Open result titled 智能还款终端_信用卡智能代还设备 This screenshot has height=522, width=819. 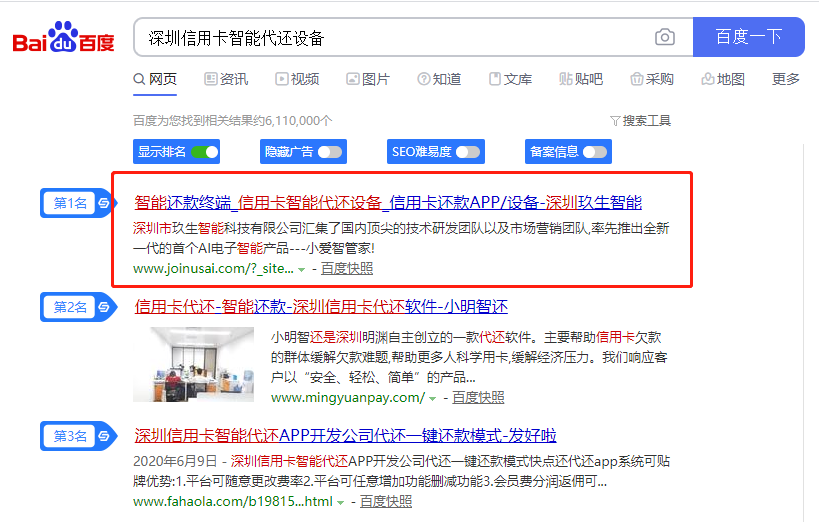click(388, 202)
